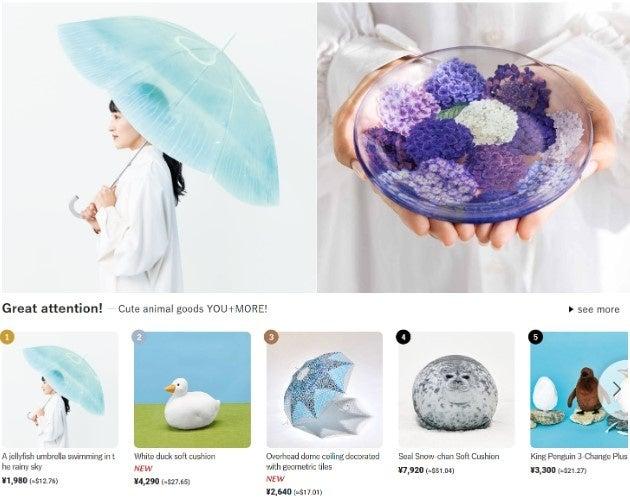The height and width of the screenshot is (497, 630).
Task: Select the geometric tile umbrella thumbnail
Action: (x=324, y=389)
